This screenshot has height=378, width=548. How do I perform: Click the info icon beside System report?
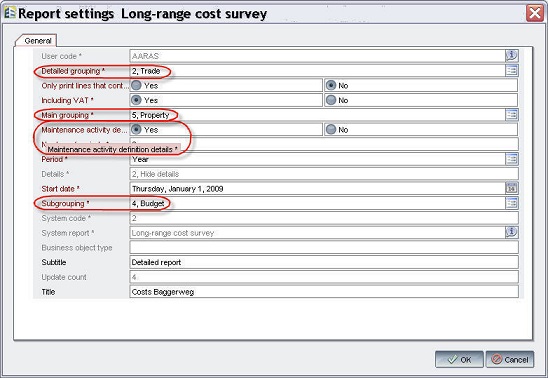512,232
